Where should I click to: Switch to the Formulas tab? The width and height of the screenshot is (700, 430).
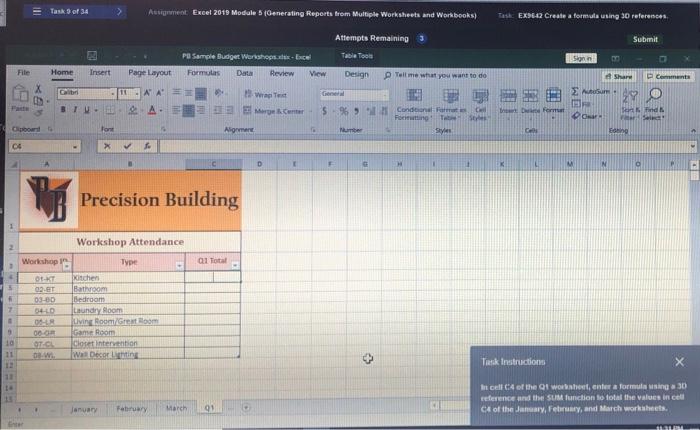tap(203, 73)
